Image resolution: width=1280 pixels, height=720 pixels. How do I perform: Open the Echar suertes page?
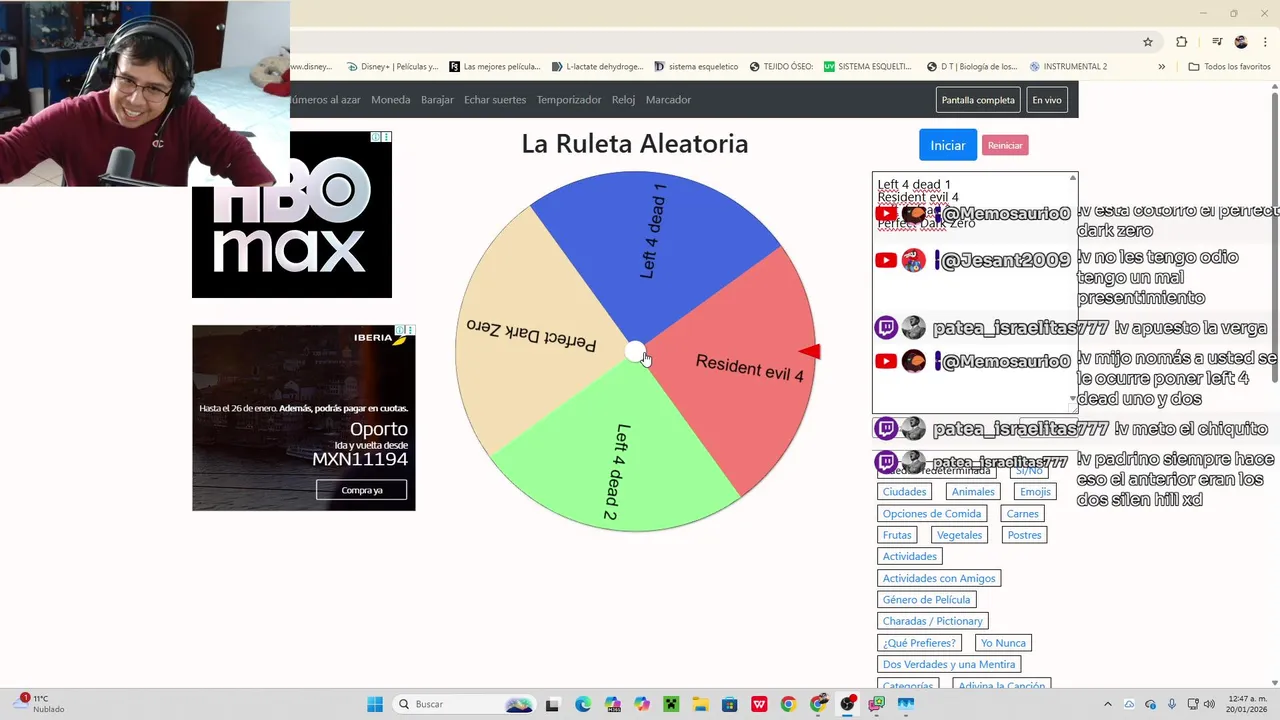pyautogui.click(x=495, y=100)
